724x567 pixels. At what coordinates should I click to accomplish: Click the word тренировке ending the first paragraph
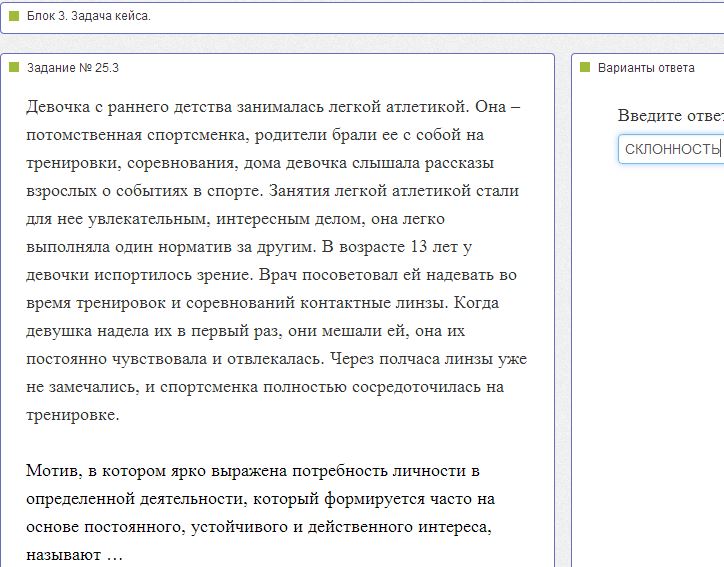[72, 415]
